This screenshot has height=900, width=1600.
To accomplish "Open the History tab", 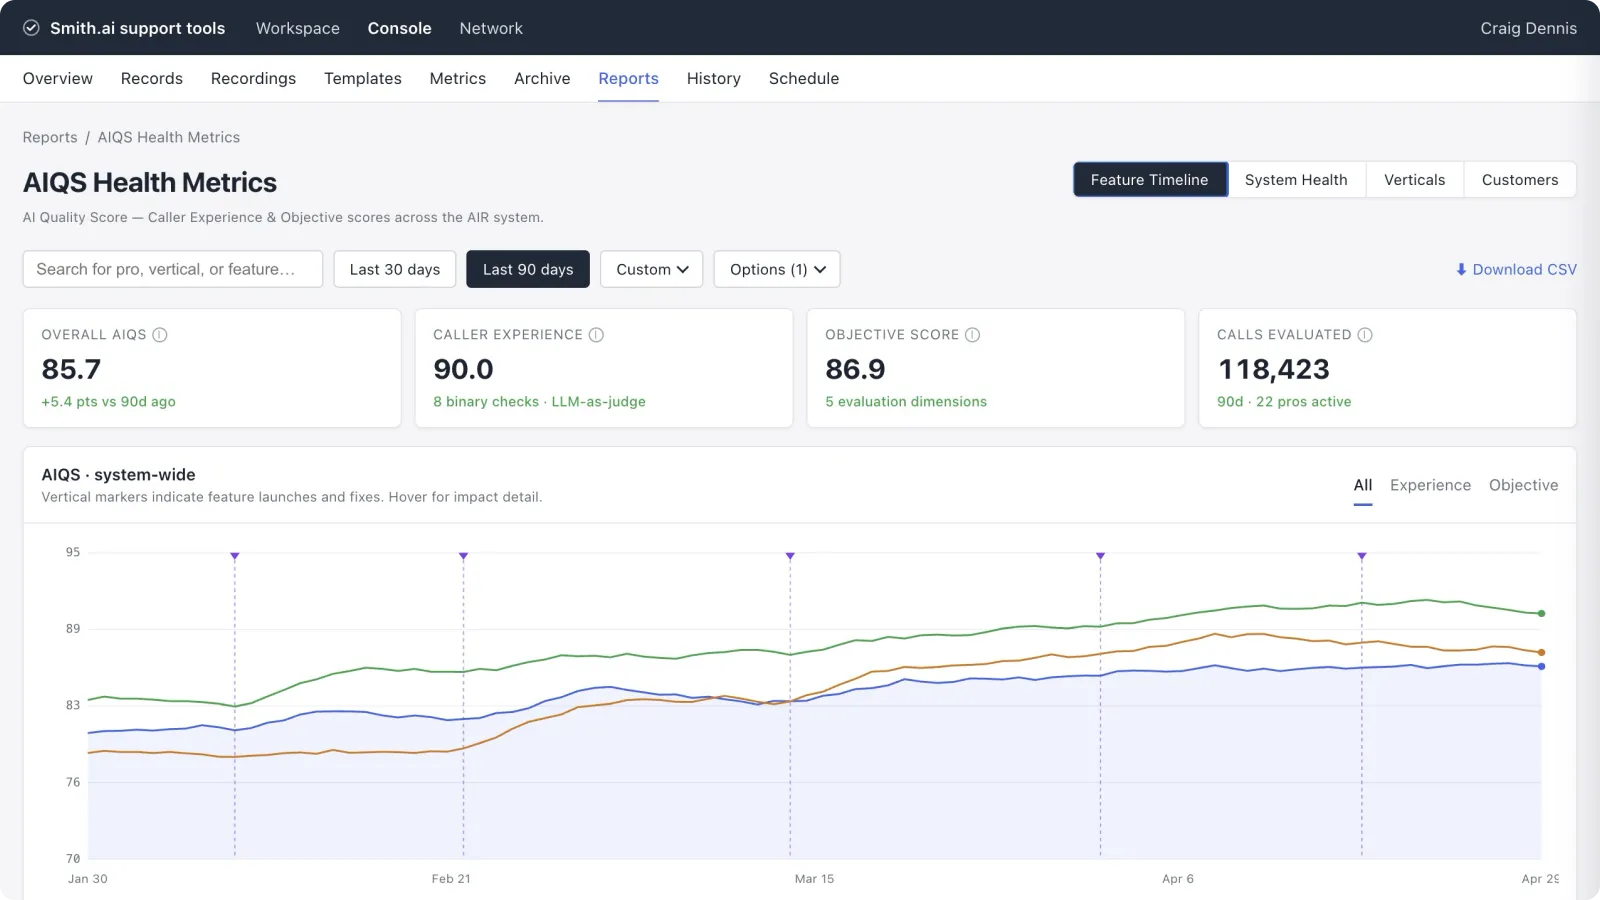I will pos(714,78).
